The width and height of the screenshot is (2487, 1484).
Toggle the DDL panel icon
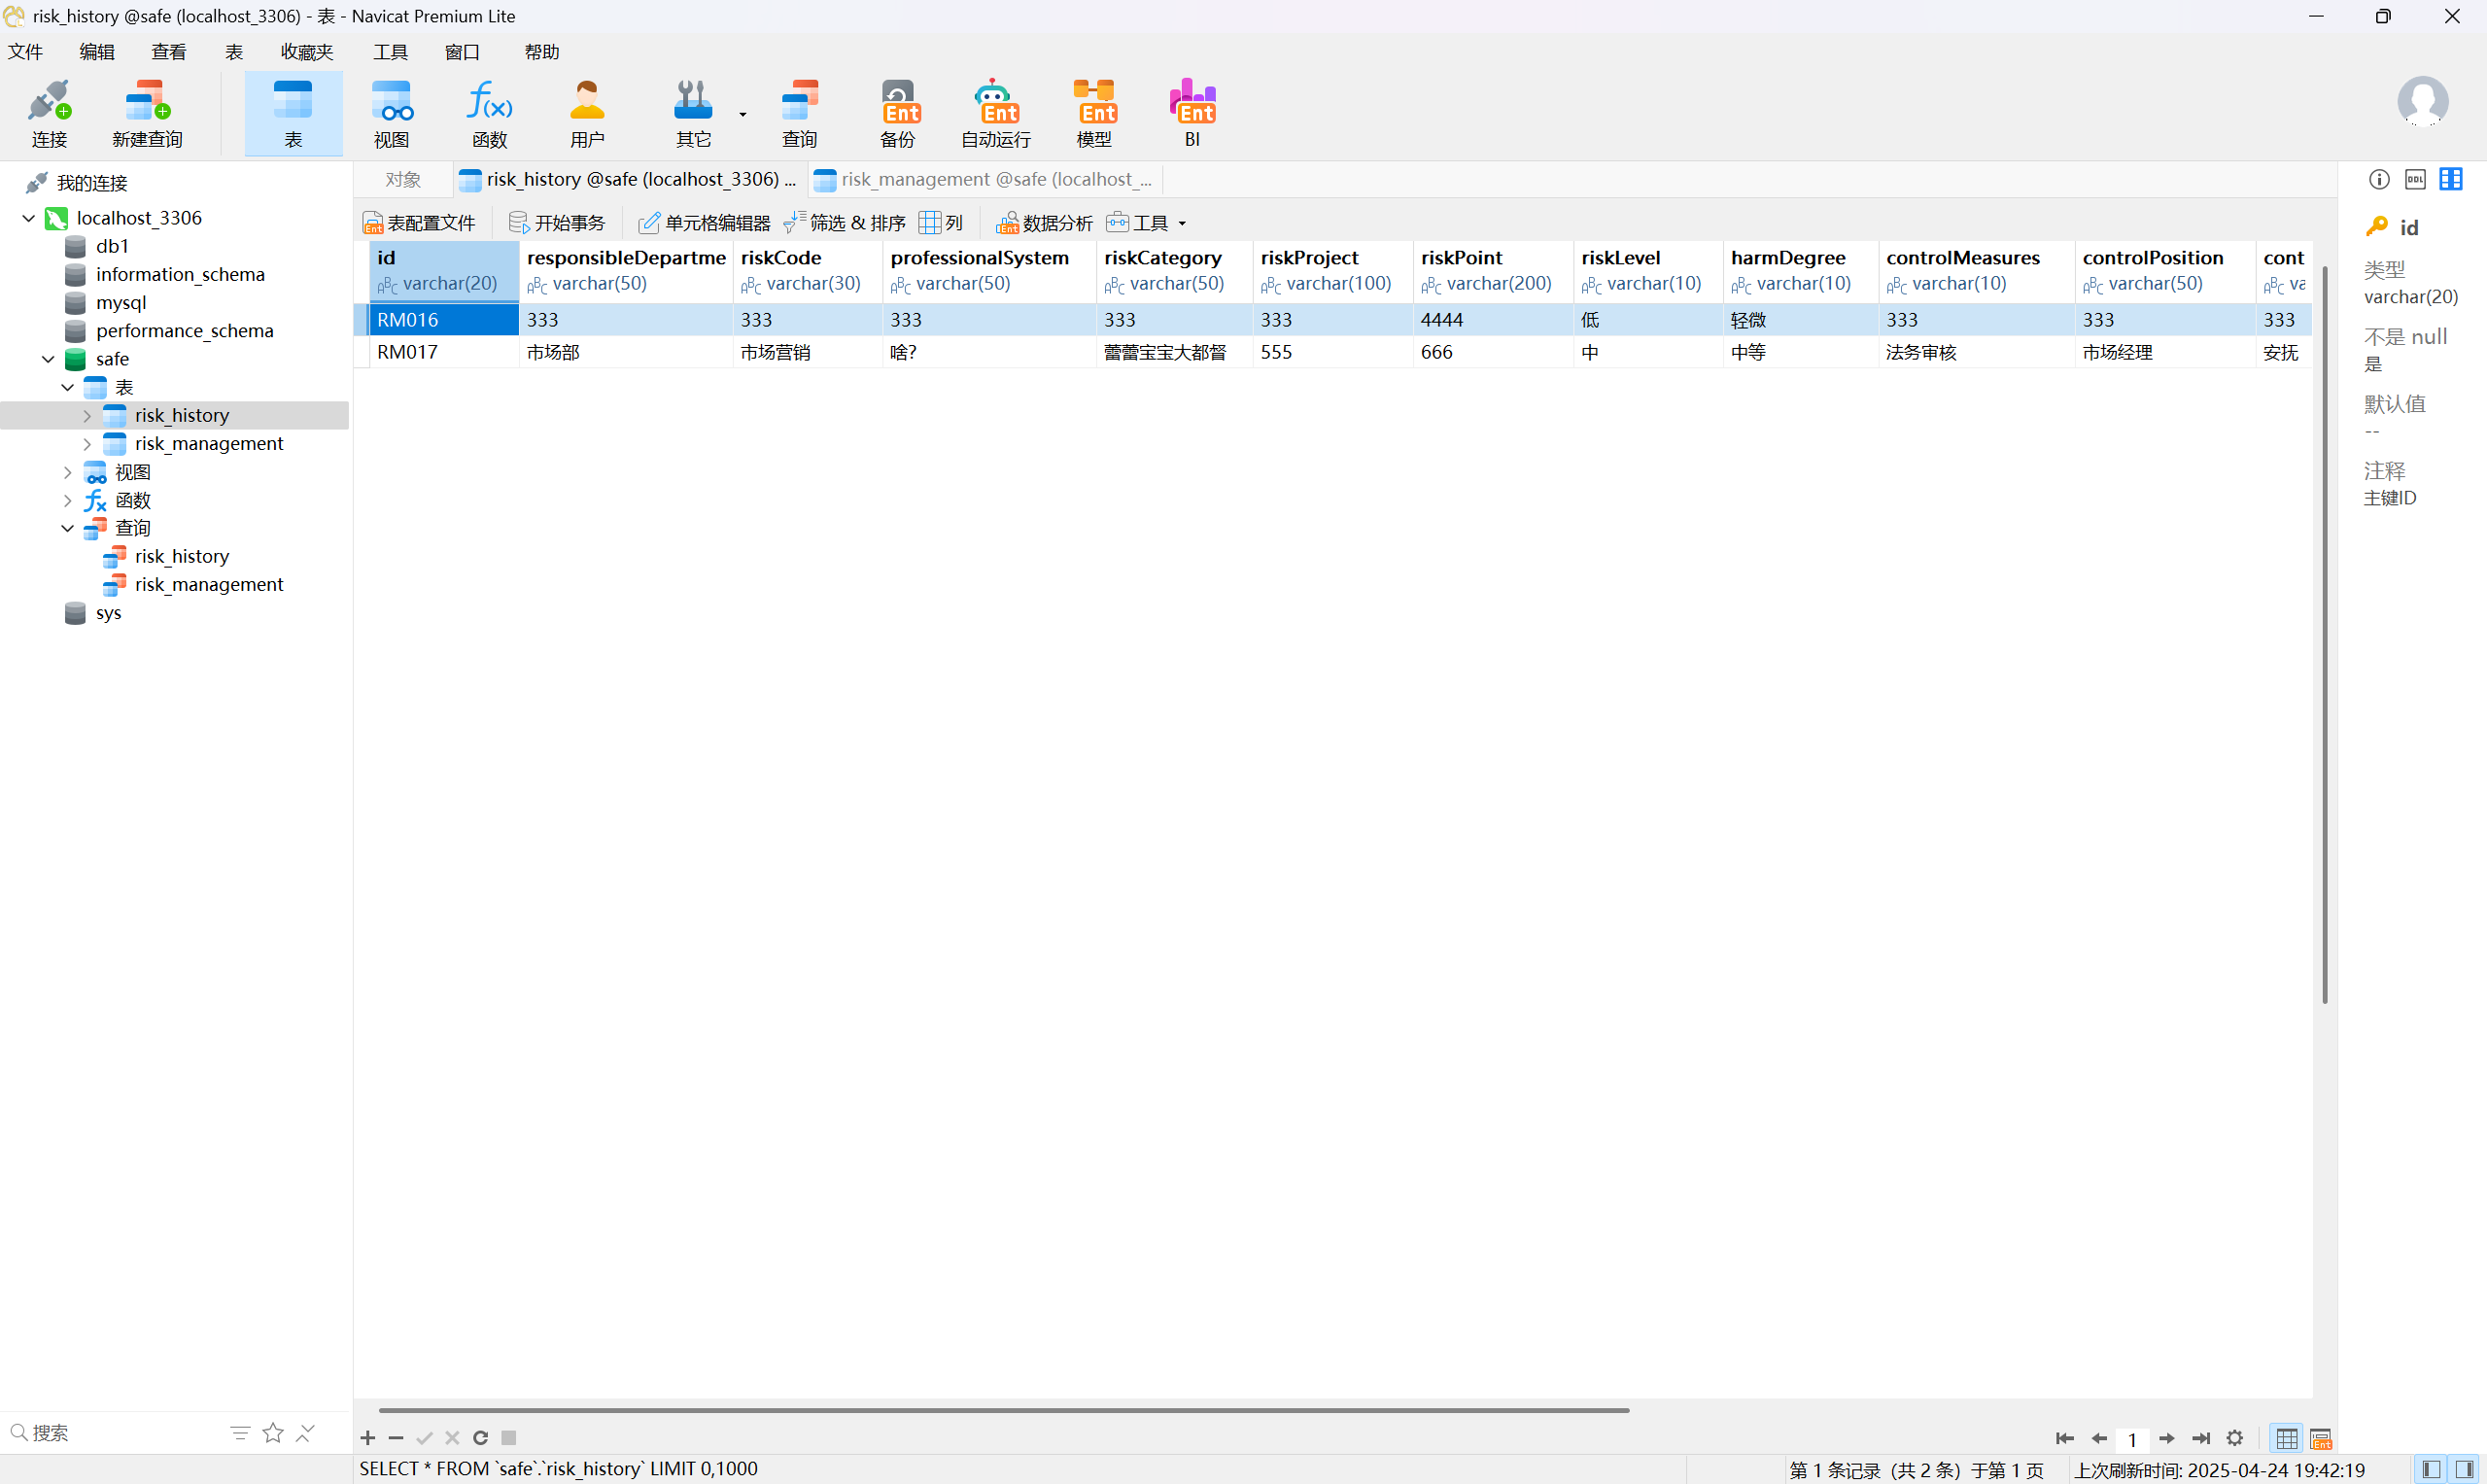(2415, 180)
